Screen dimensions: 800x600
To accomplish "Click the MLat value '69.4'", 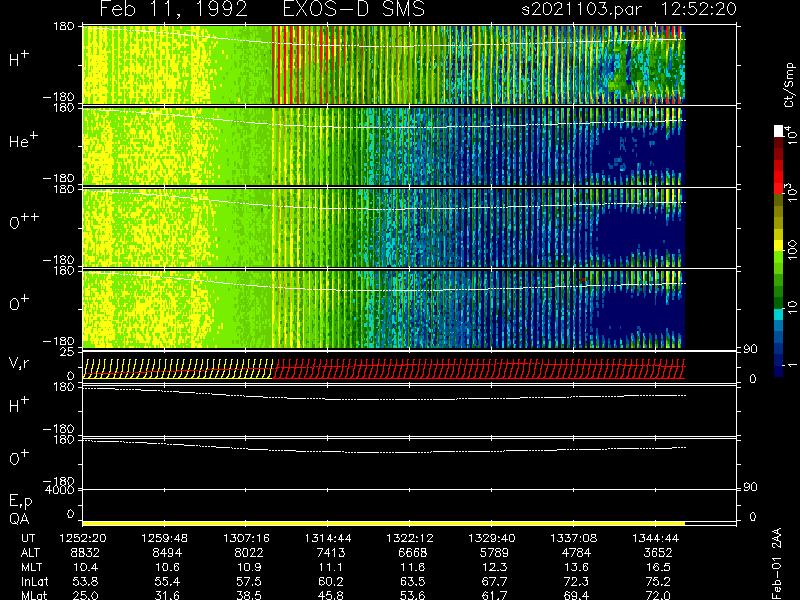I will tap(577, 595).
